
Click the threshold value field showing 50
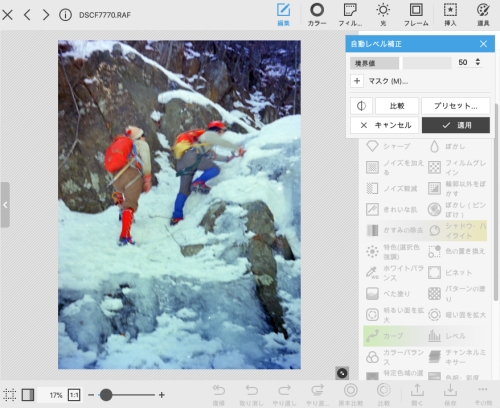[463, 62]
